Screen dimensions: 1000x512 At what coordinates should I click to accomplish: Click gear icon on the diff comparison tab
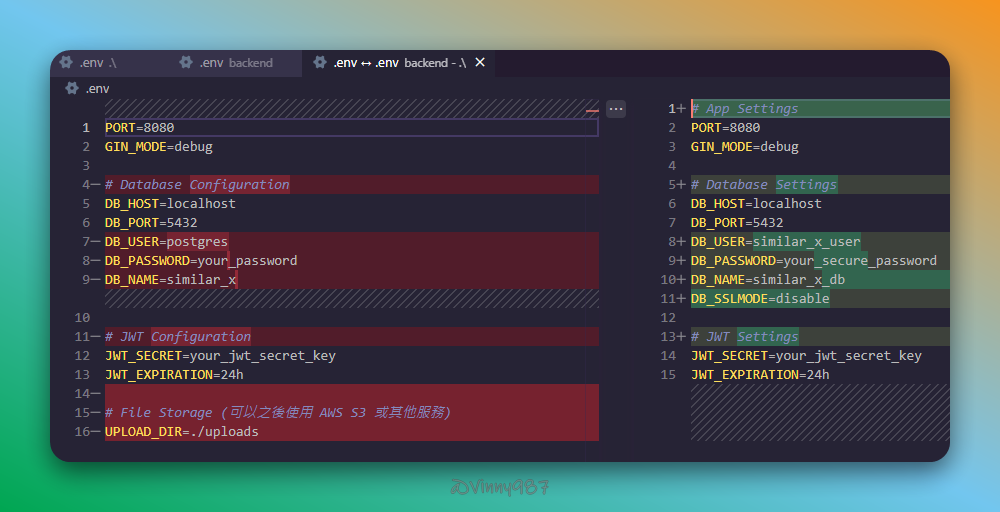[x=320, y=62]
